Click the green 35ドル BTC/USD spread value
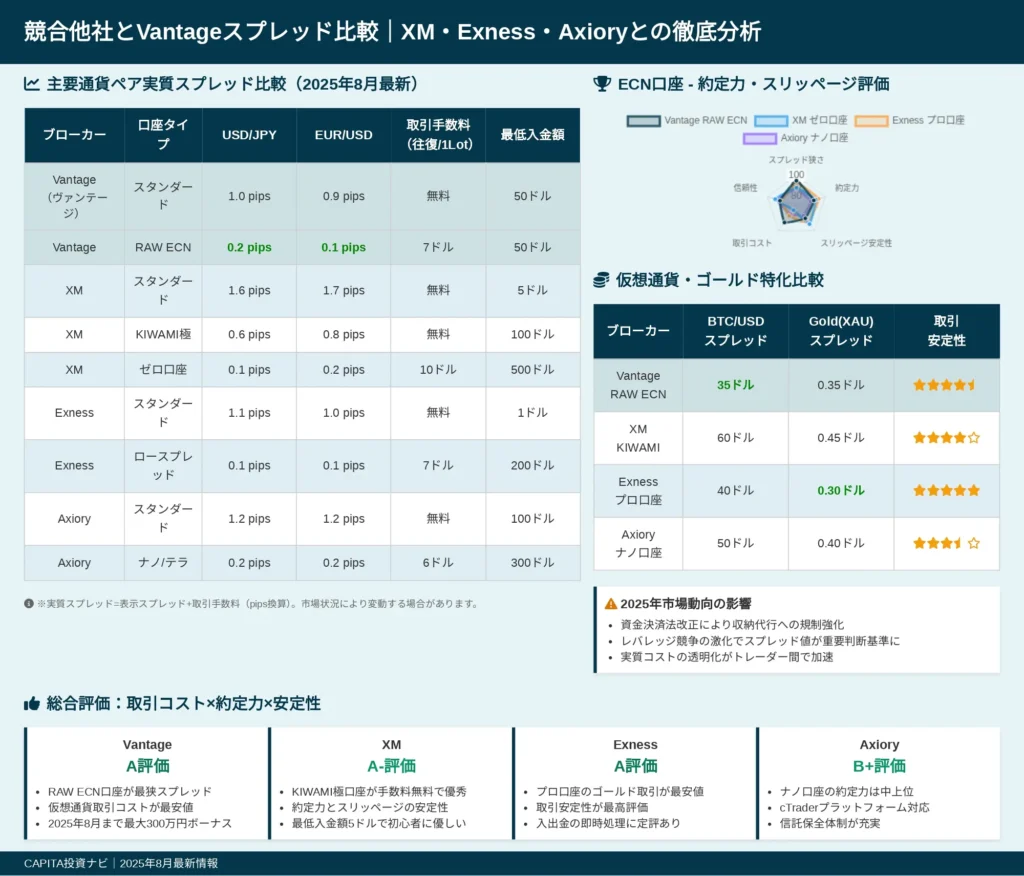The image size is (1024, 876). click(735, 385)
